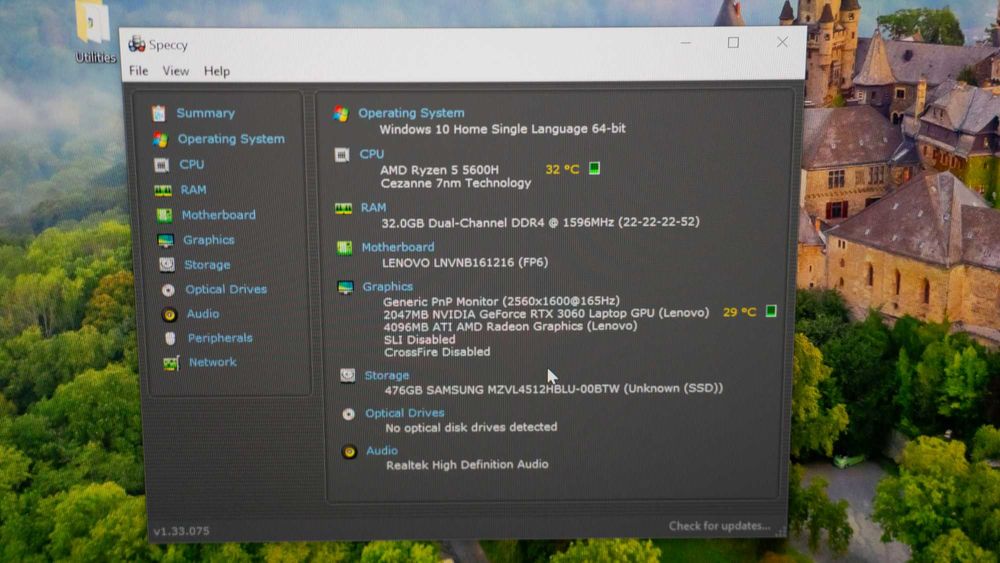This screenshot has width=1000, height=563.
Task: Maximize the Speccy window
Action: (x=733, y=43)
